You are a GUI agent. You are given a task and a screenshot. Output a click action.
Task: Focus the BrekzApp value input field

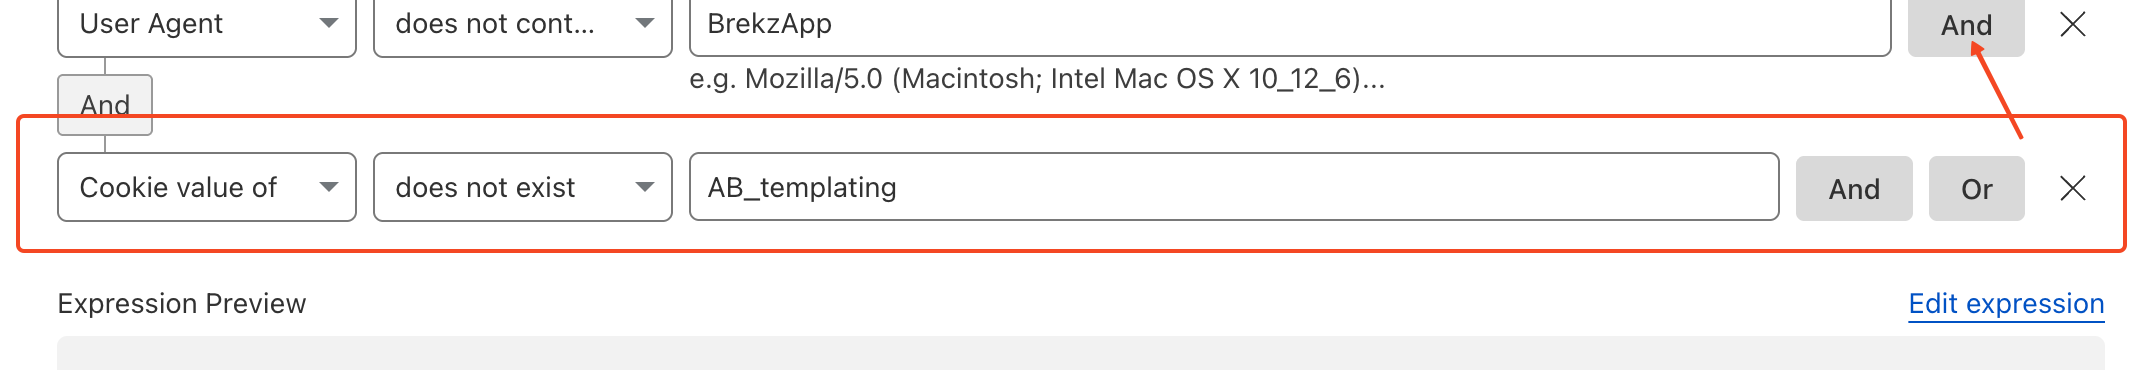(1290, 24)
